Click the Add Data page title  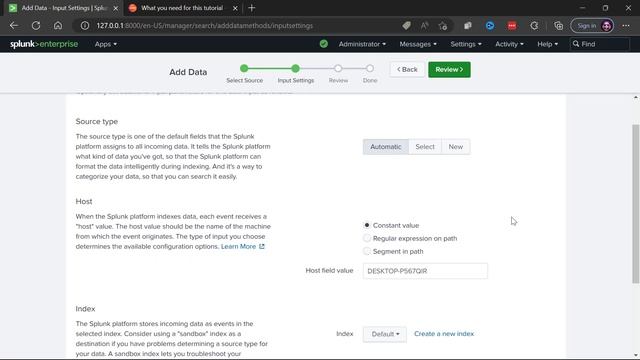point(188,72)
